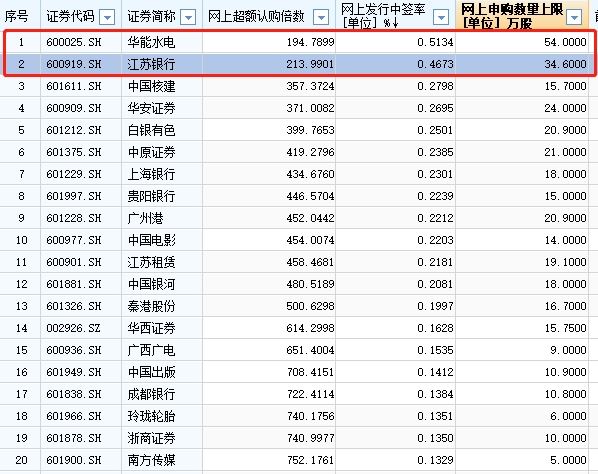Click the 网上发行中签率 header label
The width and height of the screenshot is (598, 474).
pos(383,16)
